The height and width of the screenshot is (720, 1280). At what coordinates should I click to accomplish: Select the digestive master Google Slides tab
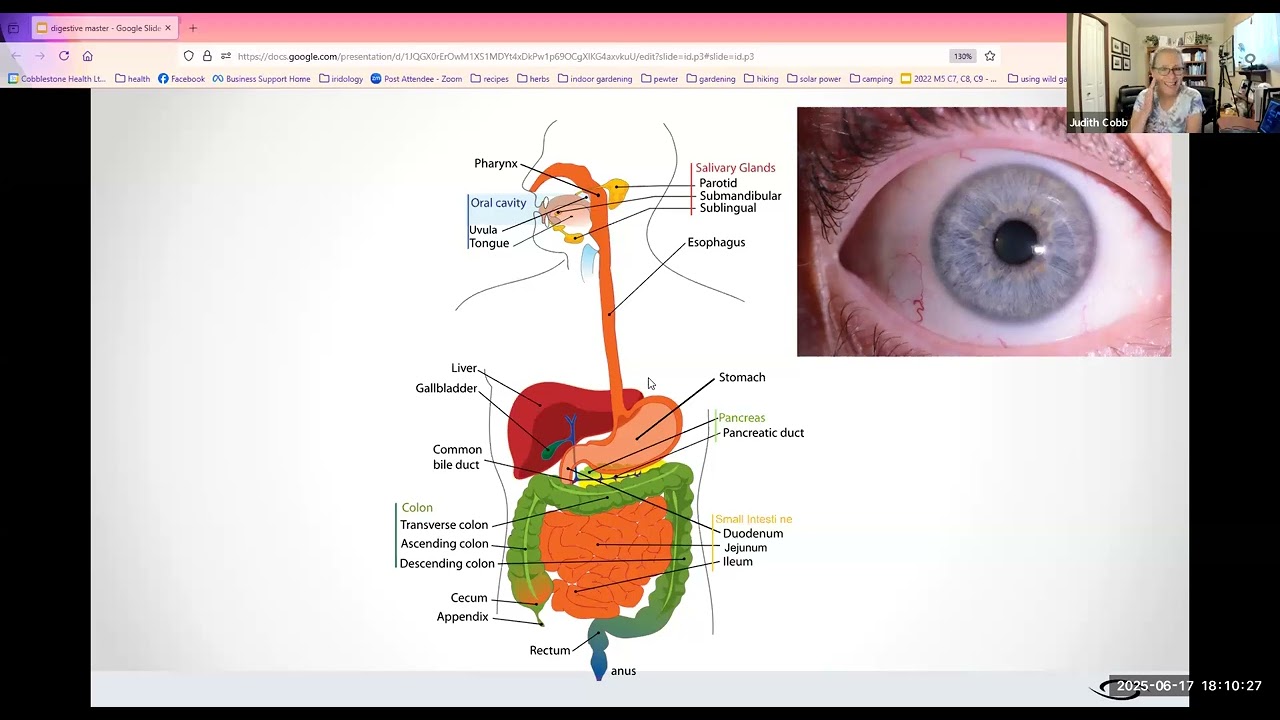point(104,28)
